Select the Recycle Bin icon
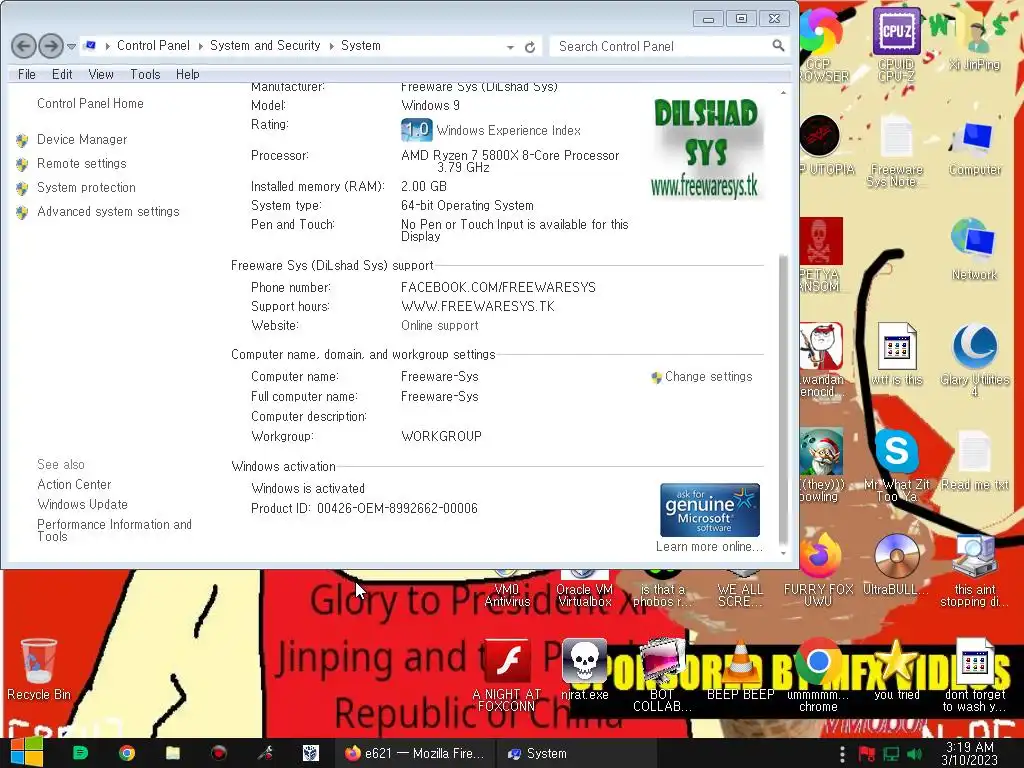The height and width of the screenshot is (768, 1024). point(39,669)
